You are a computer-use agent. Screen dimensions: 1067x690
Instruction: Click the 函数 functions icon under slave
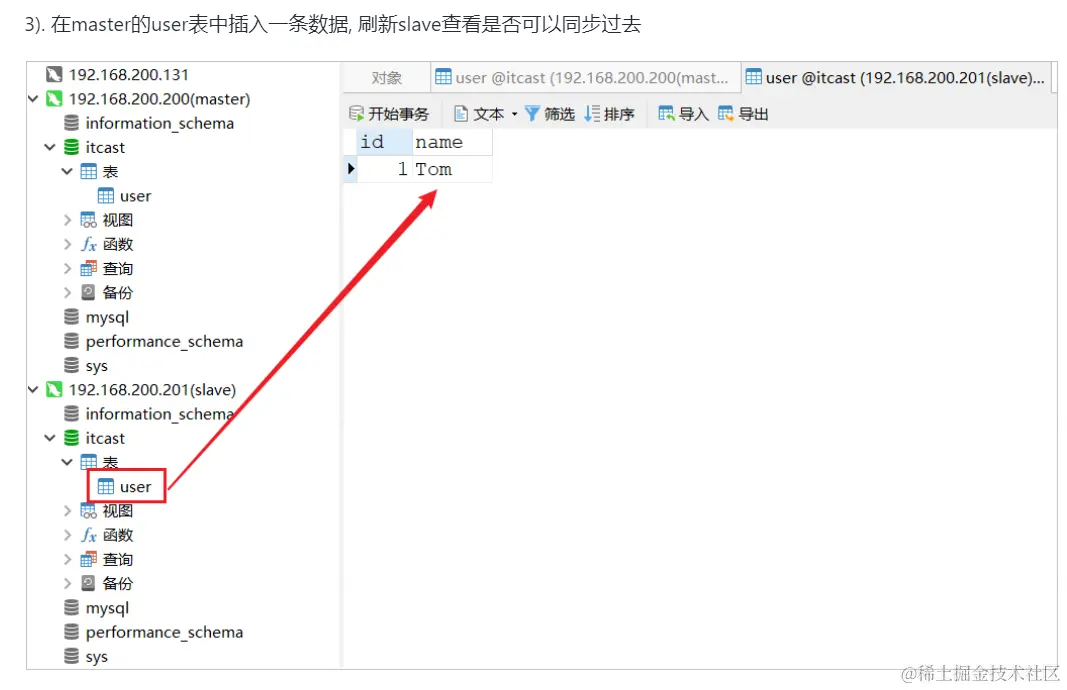point(88,535)
